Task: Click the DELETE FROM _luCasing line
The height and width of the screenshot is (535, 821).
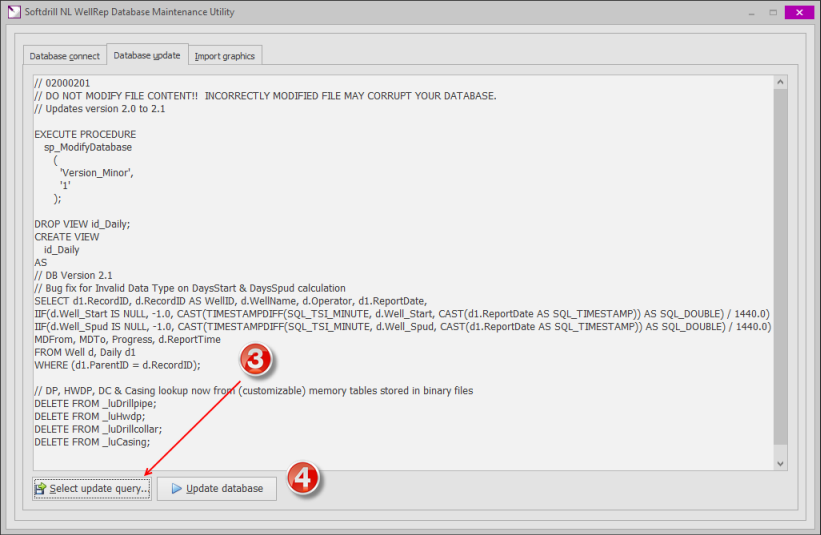Action: pyautogui.click(x=92, y=442)
